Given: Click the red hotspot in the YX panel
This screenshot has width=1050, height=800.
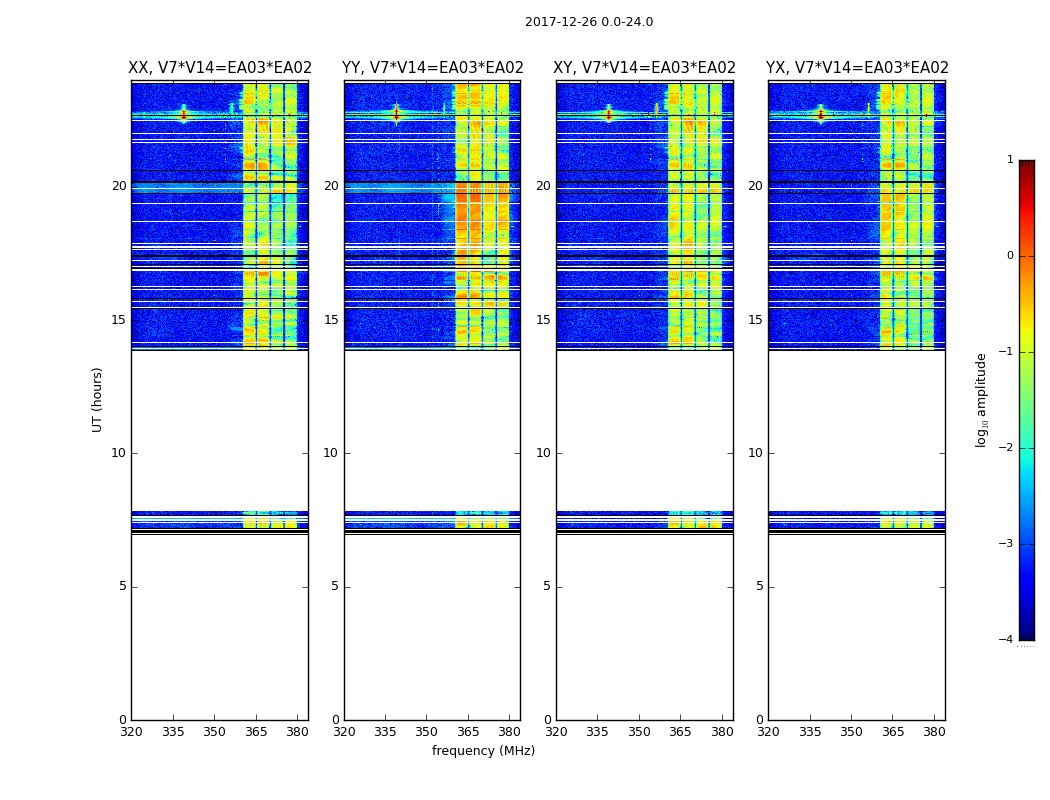Looking at the screenshot, I should [x=821, y=114].
